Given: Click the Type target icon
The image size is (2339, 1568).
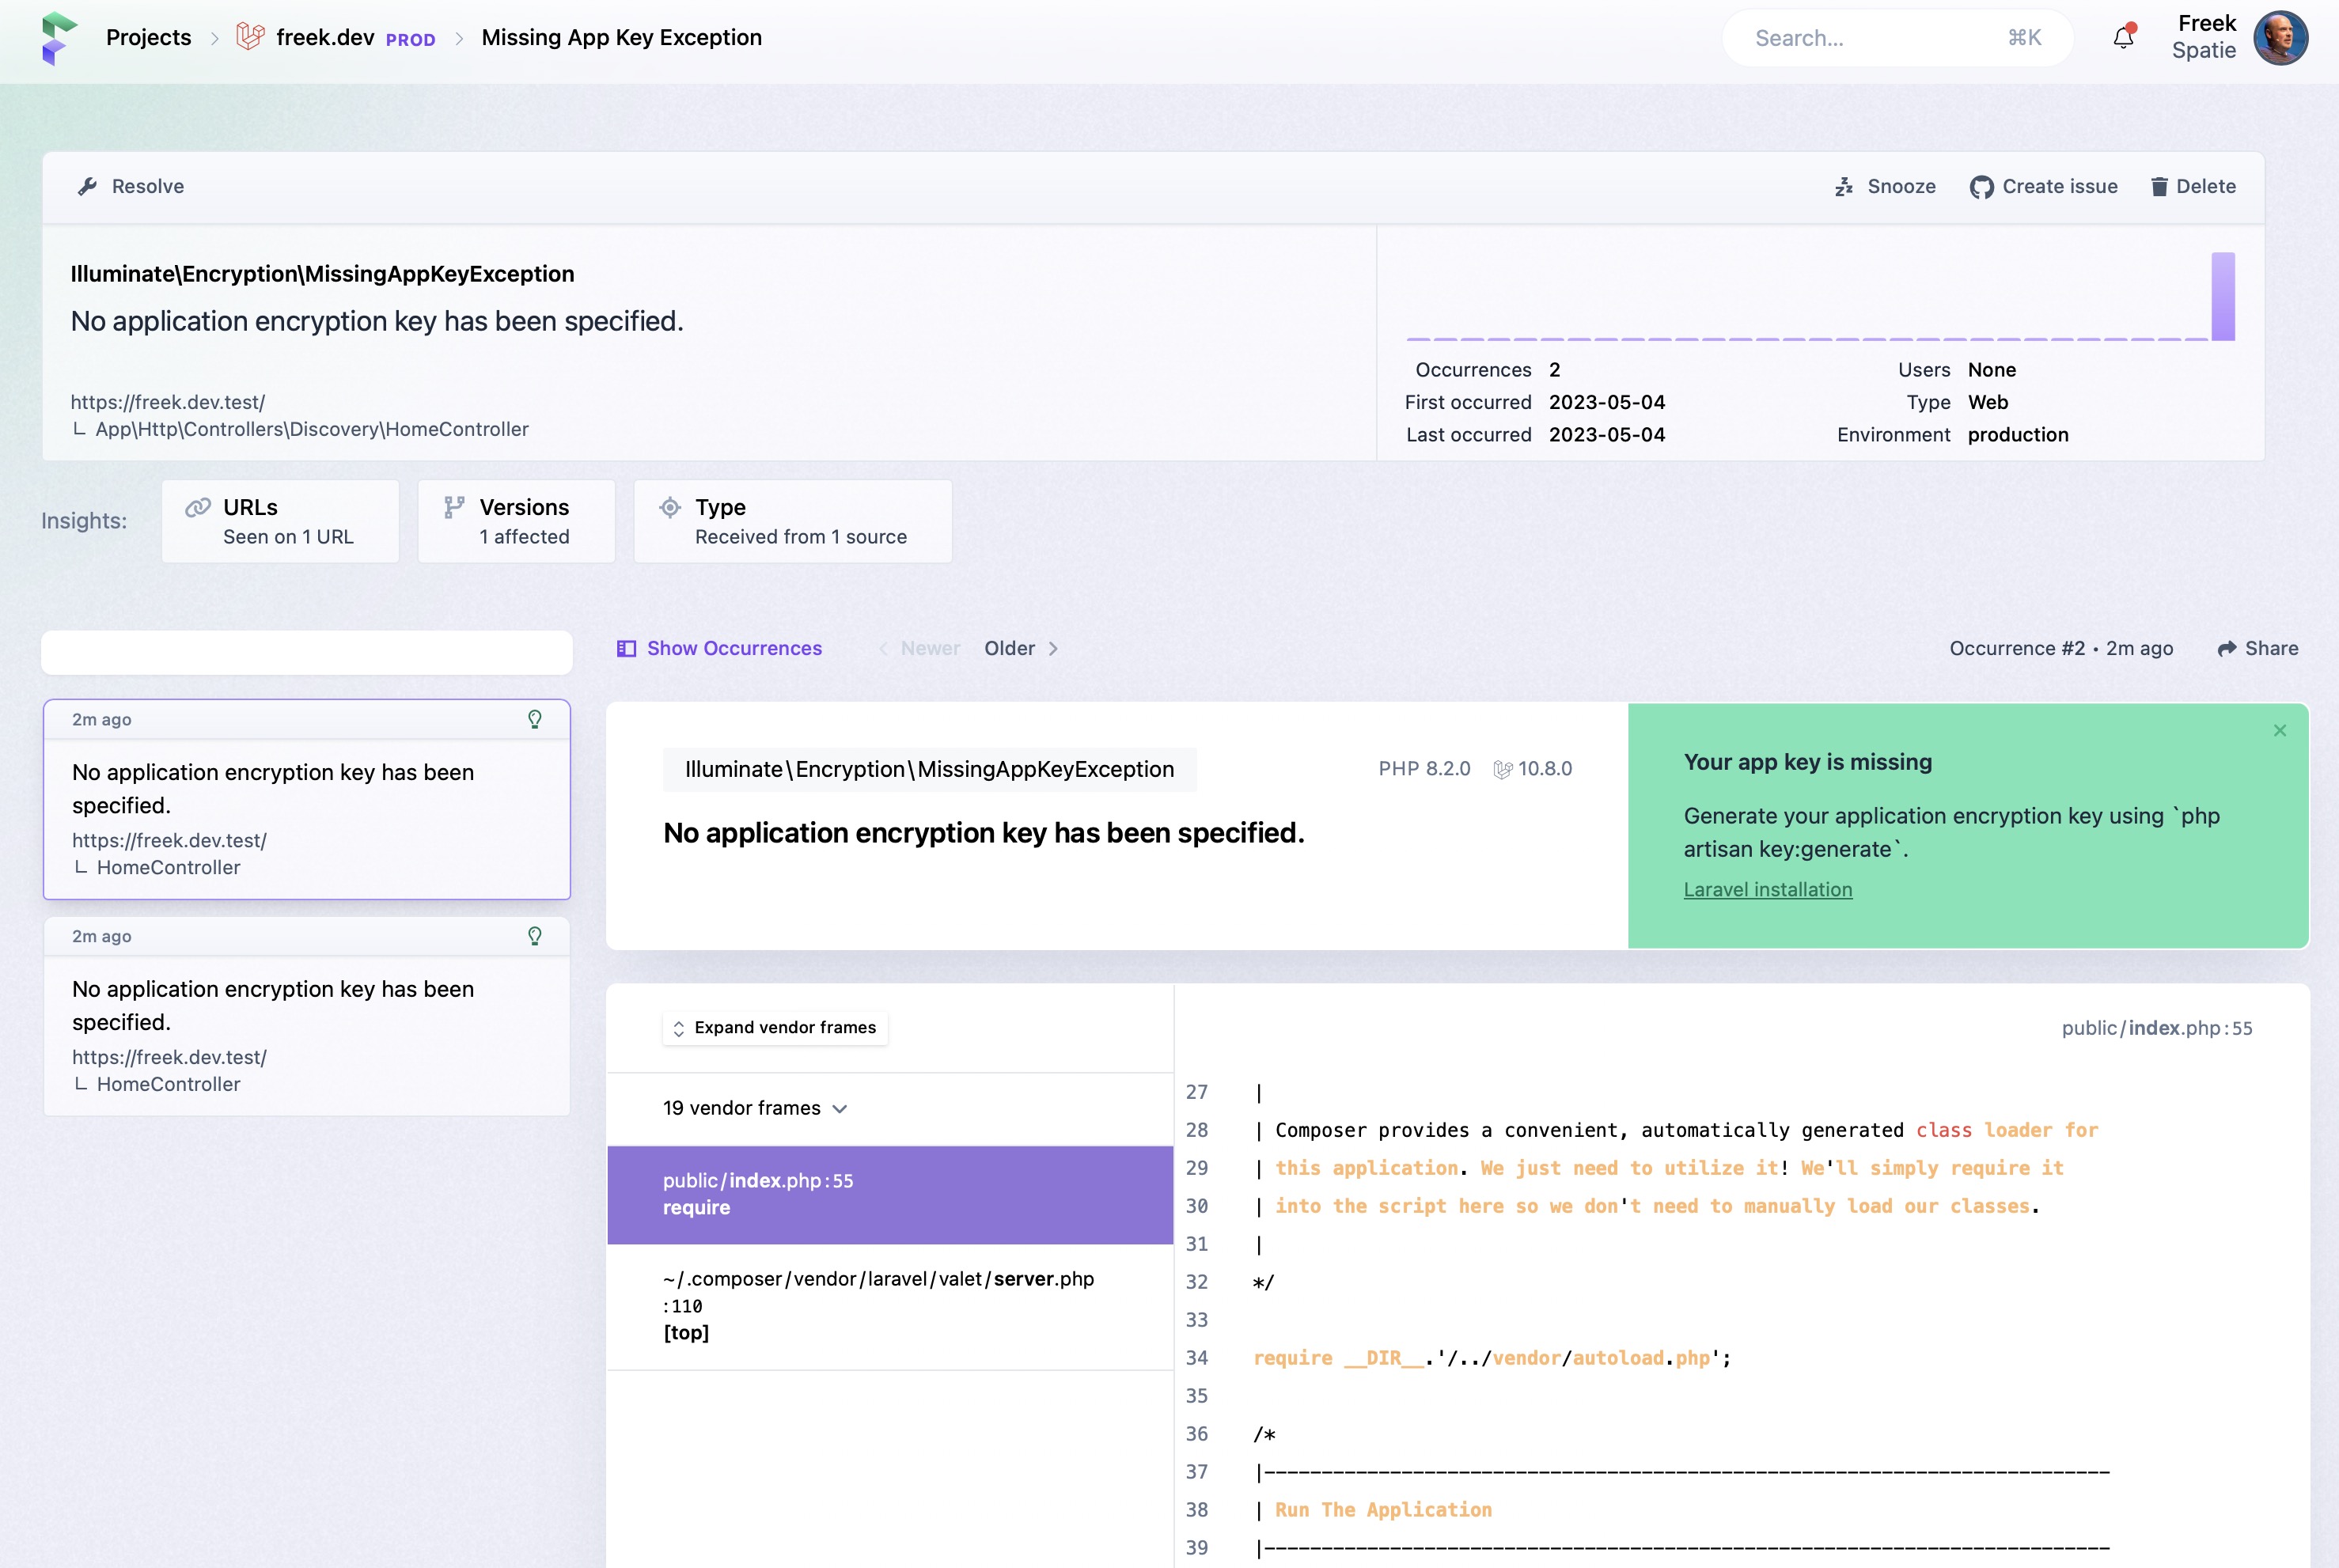Looking at the screenshot, I should click(x=670, y=507).
